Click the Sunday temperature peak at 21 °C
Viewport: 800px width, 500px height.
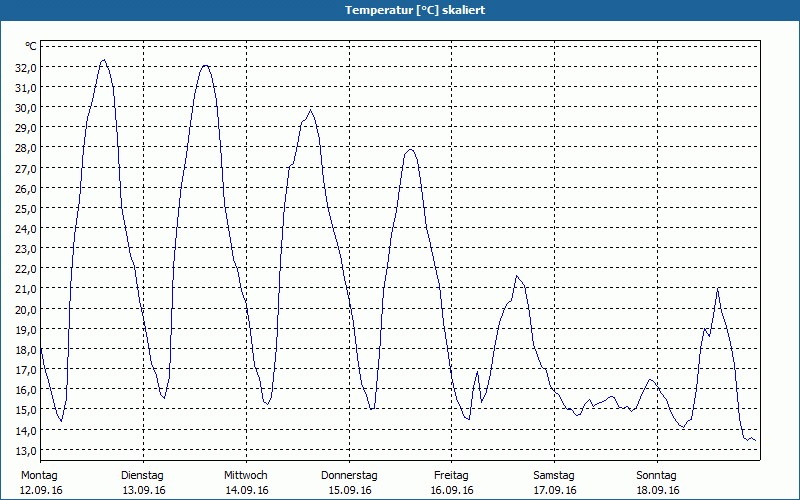coord(718,289)
